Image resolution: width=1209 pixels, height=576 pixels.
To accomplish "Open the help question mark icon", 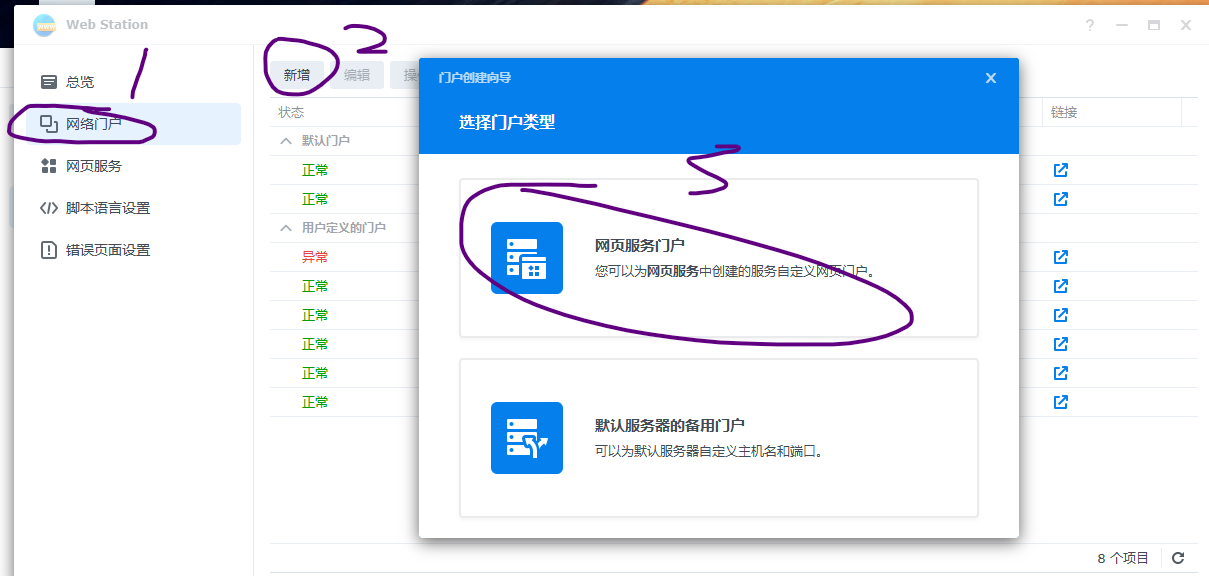I will coord(1090,25).
